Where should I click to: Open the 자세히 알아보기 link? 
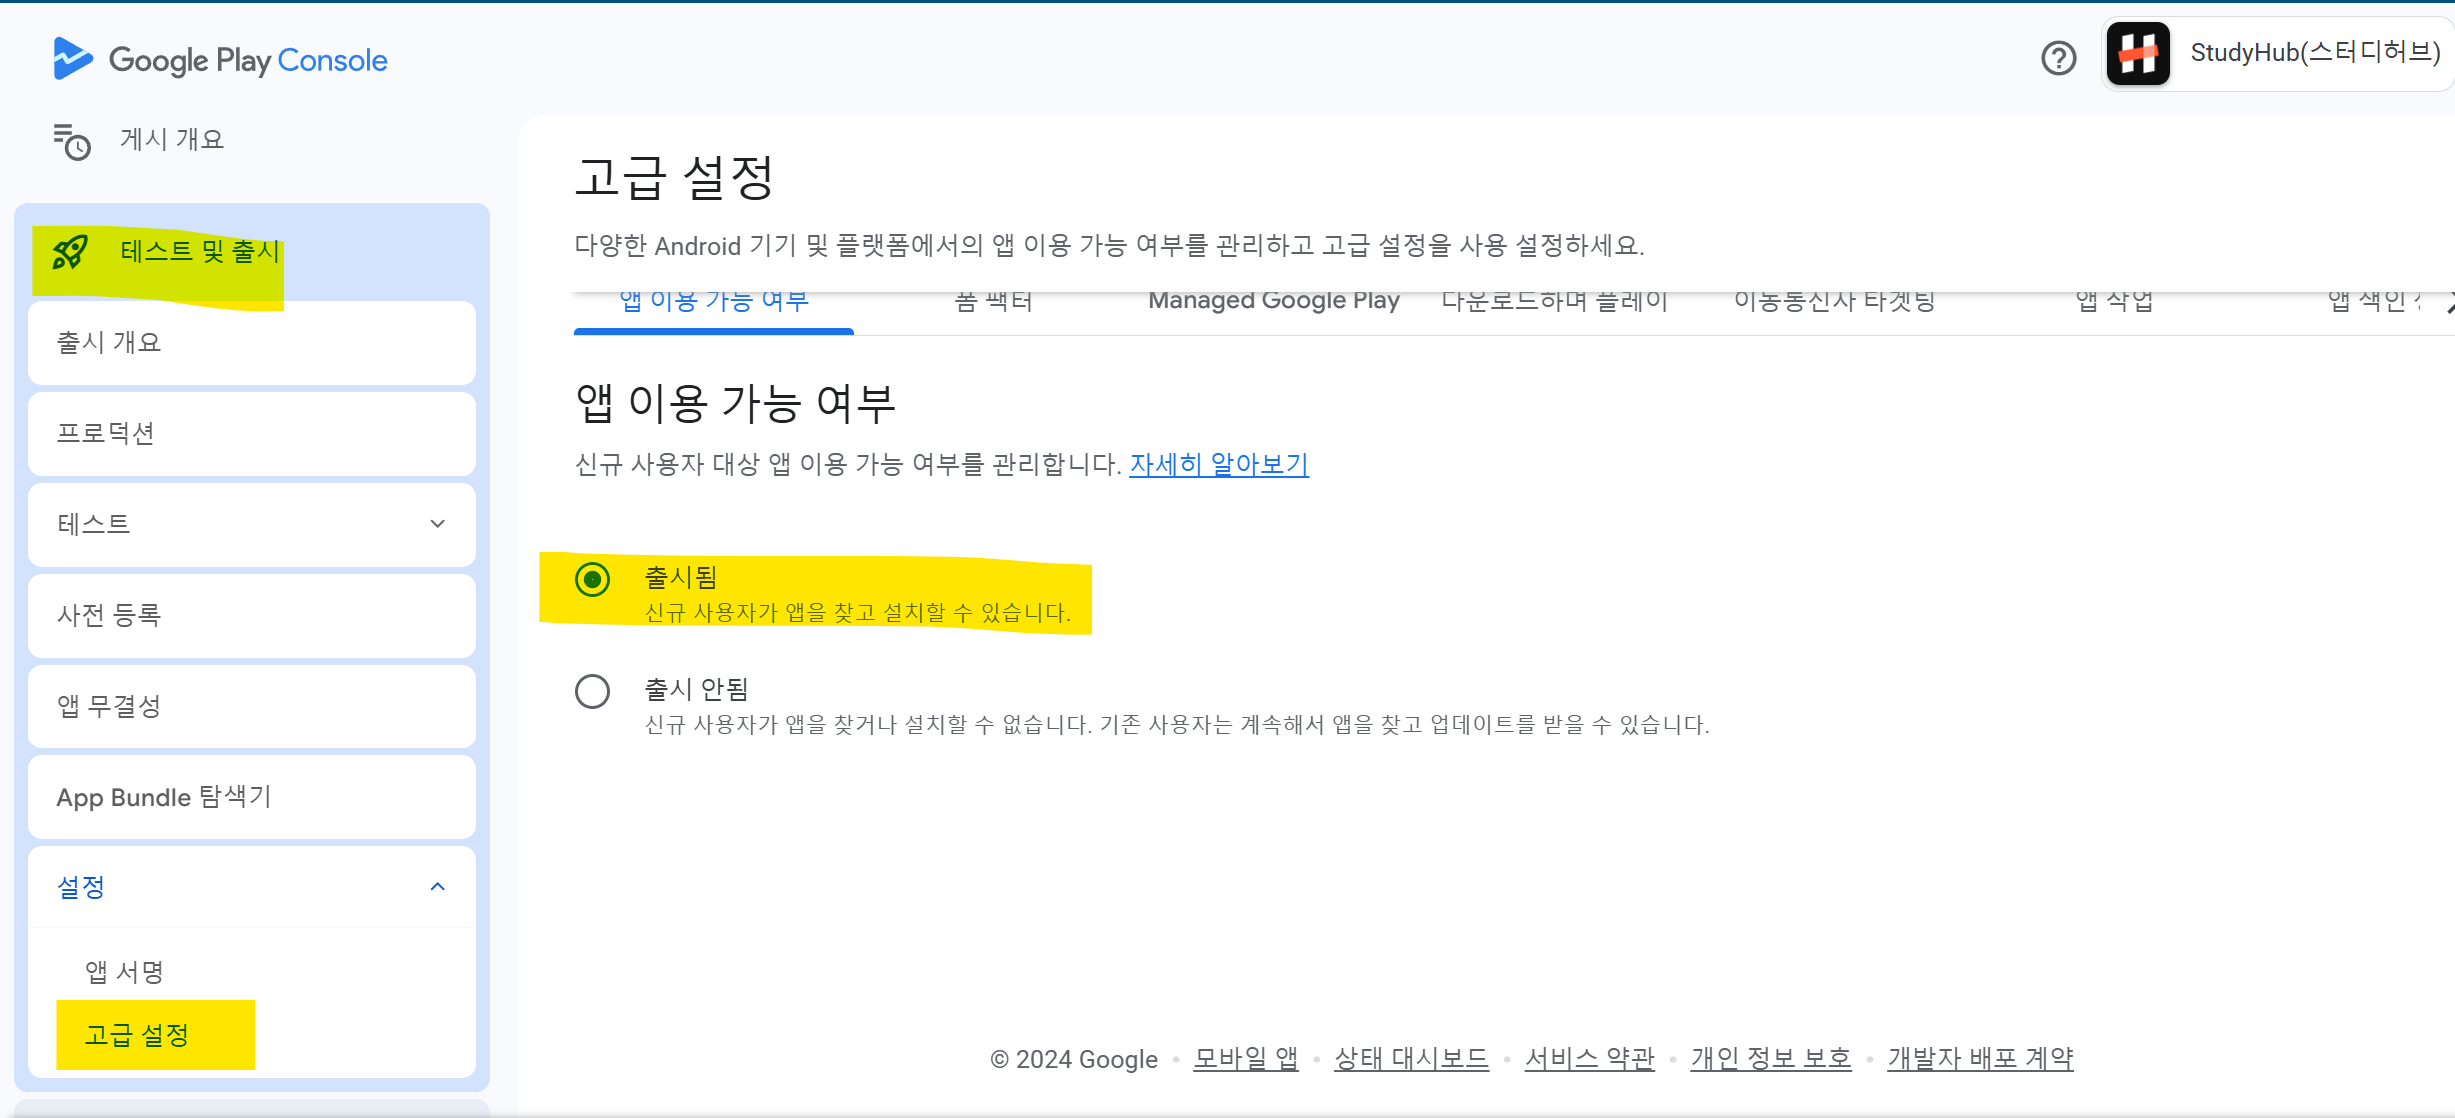1218,465
